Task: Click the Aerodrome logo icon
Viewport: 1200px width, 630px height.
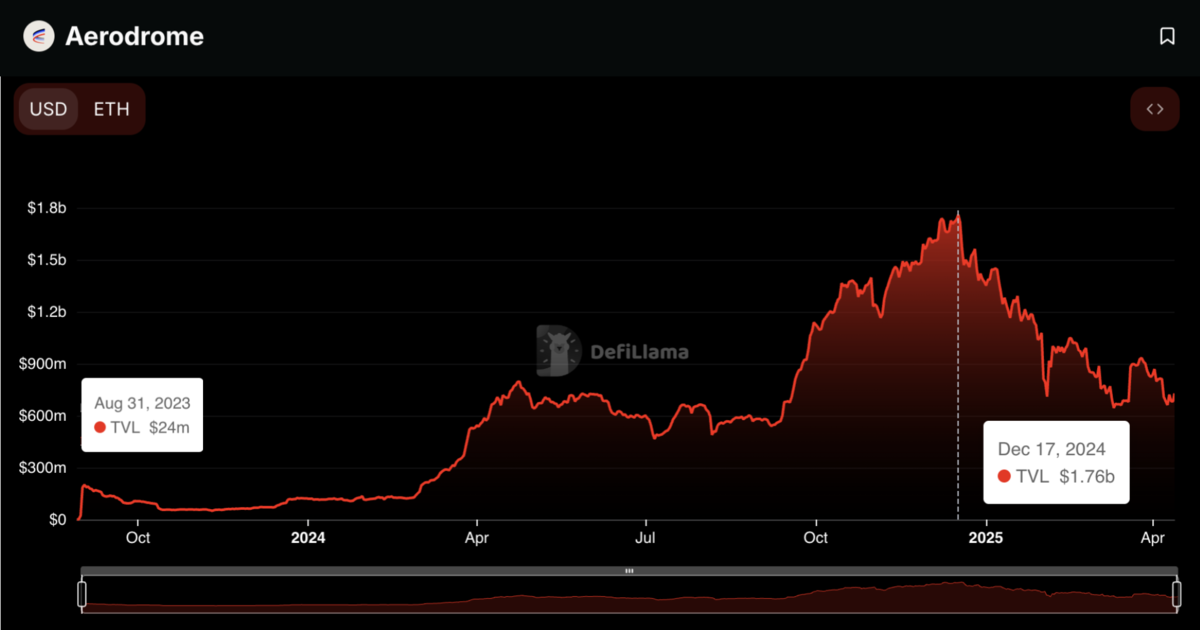Action: point(39,37)
